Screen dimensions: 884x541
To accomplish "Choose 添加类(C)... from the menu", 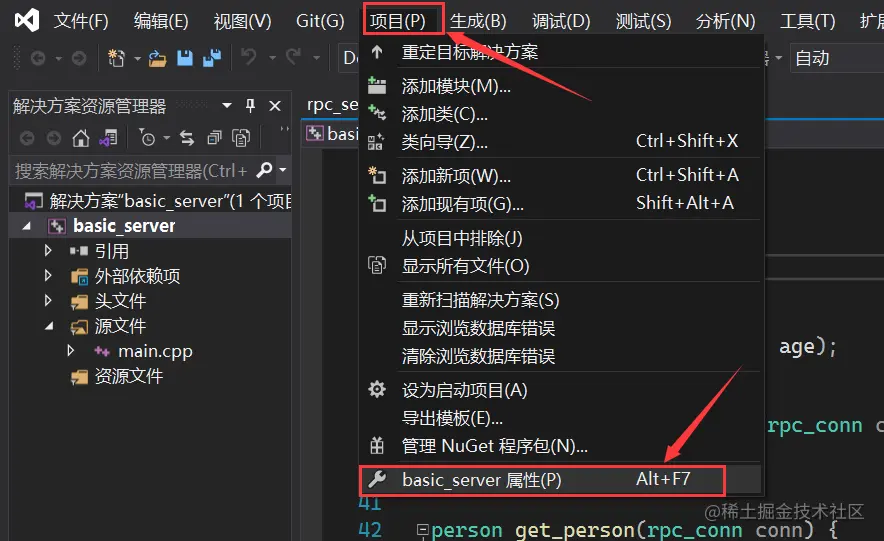I will (x=560, y=114).
